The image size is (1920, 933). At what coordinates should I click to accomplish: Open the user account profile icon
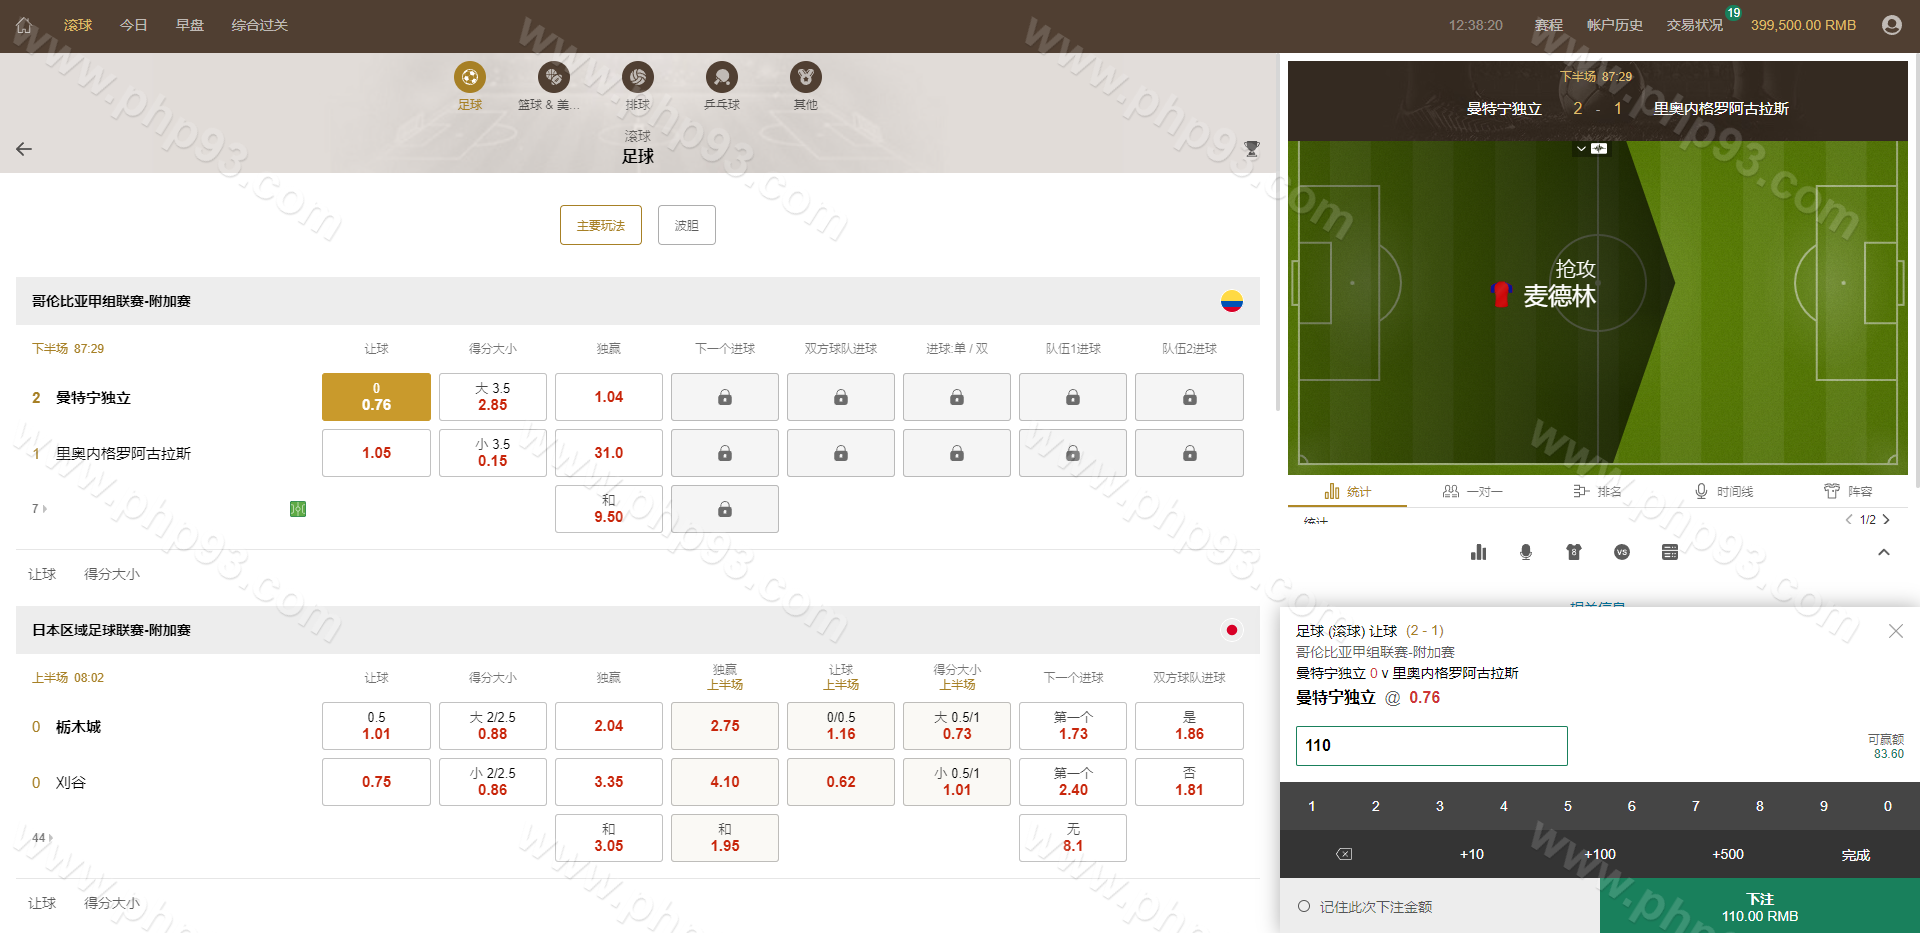(x=1891, y=25)
